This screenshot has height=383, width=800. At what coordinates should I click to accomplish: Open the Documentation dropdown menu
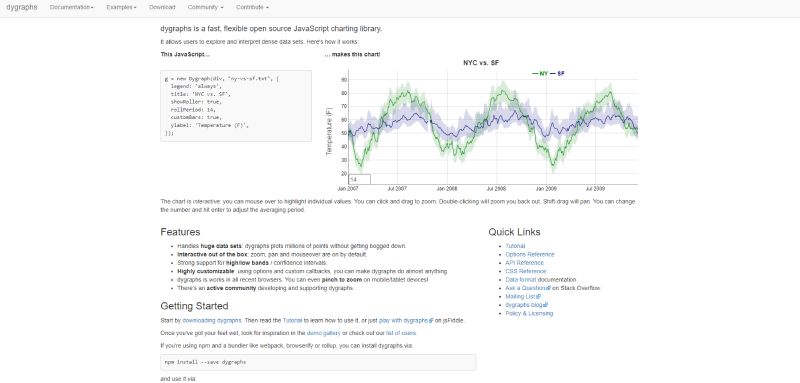[x=71, y=8]
